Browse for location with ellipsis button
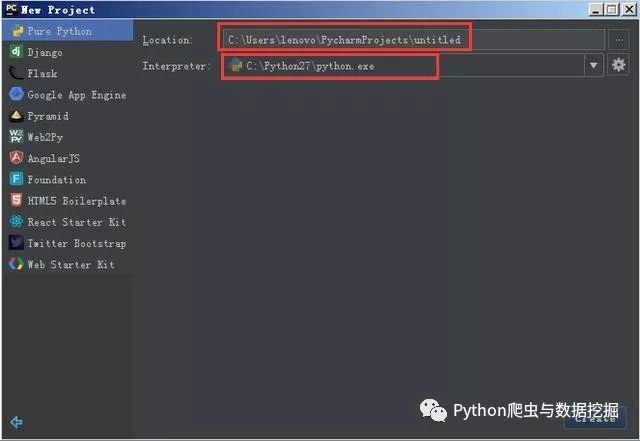The height and width of the screenshot is (441, 640). pyautogui.click(x=619, y=40)
